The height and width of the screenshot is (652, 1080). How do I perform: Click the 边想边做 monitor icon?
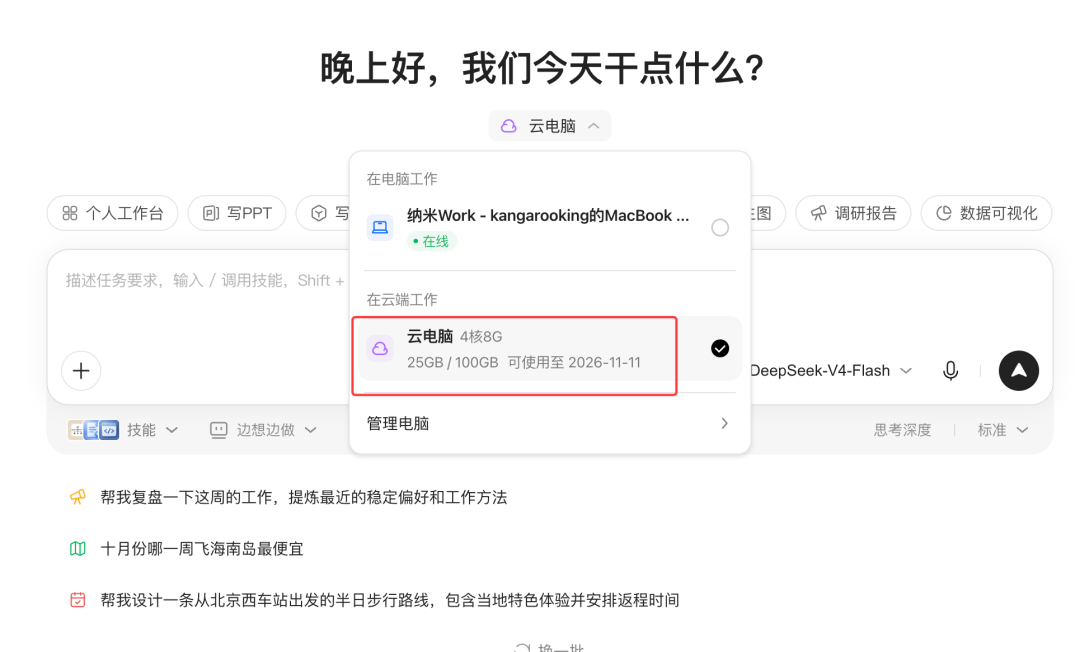point(218,430)
